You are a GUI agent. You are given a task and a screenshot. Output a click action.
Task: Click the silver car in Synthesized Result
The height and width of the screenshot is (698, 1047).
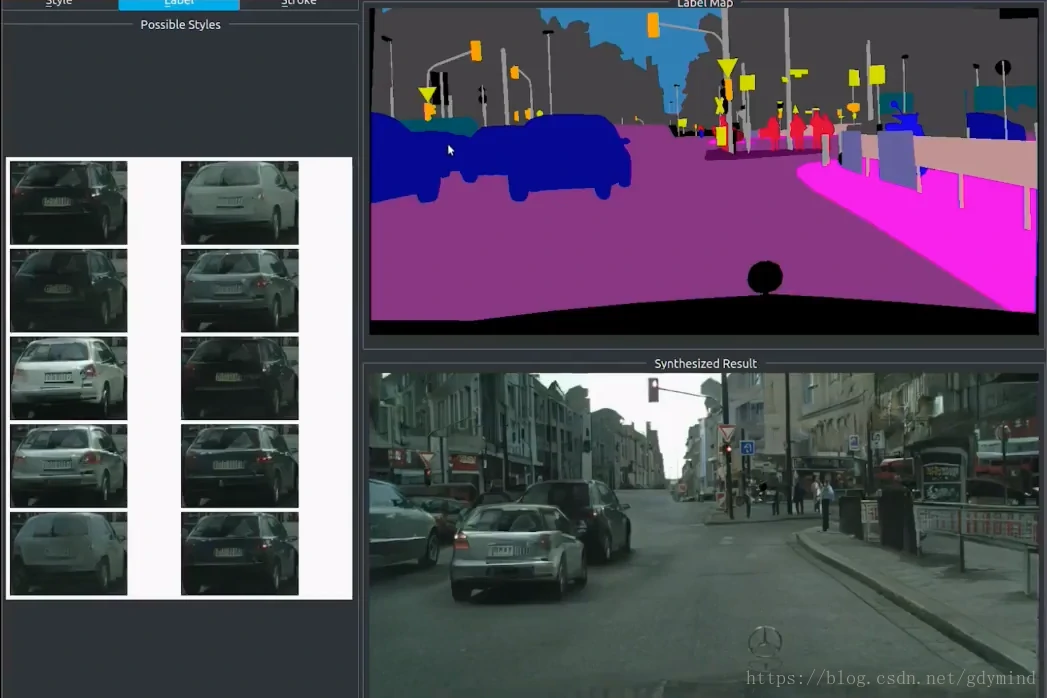pyautogui.click(x=515, y=548)
